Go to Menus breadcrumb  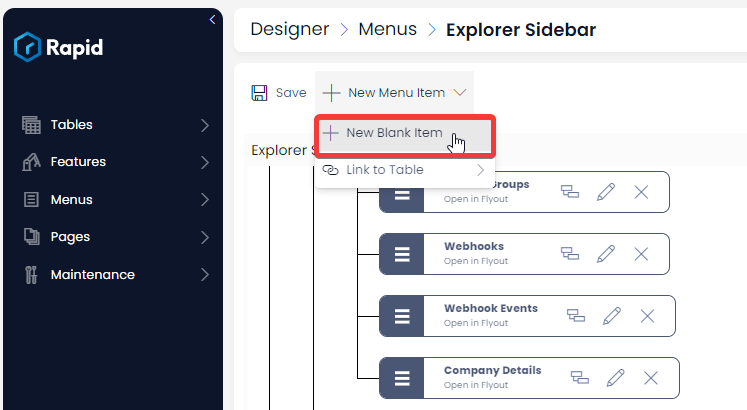click(387, 29)
